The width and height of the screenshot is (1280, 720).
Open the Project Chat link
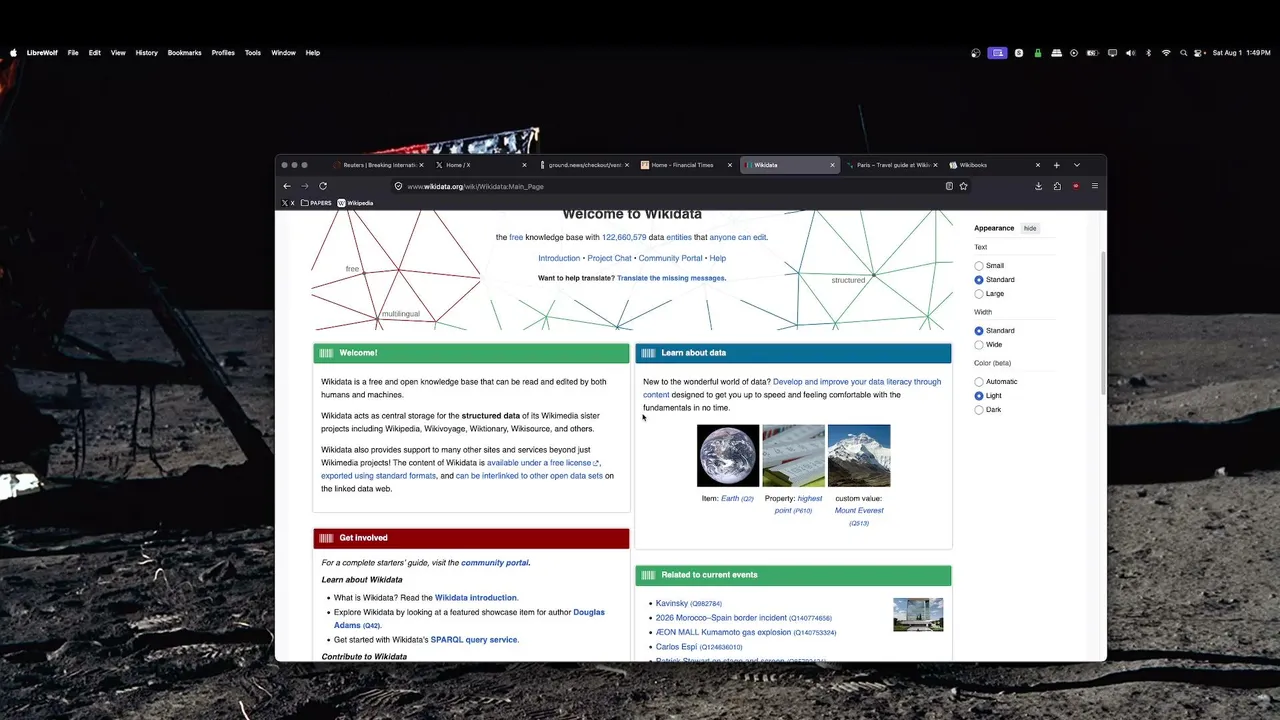pos(609,258)
